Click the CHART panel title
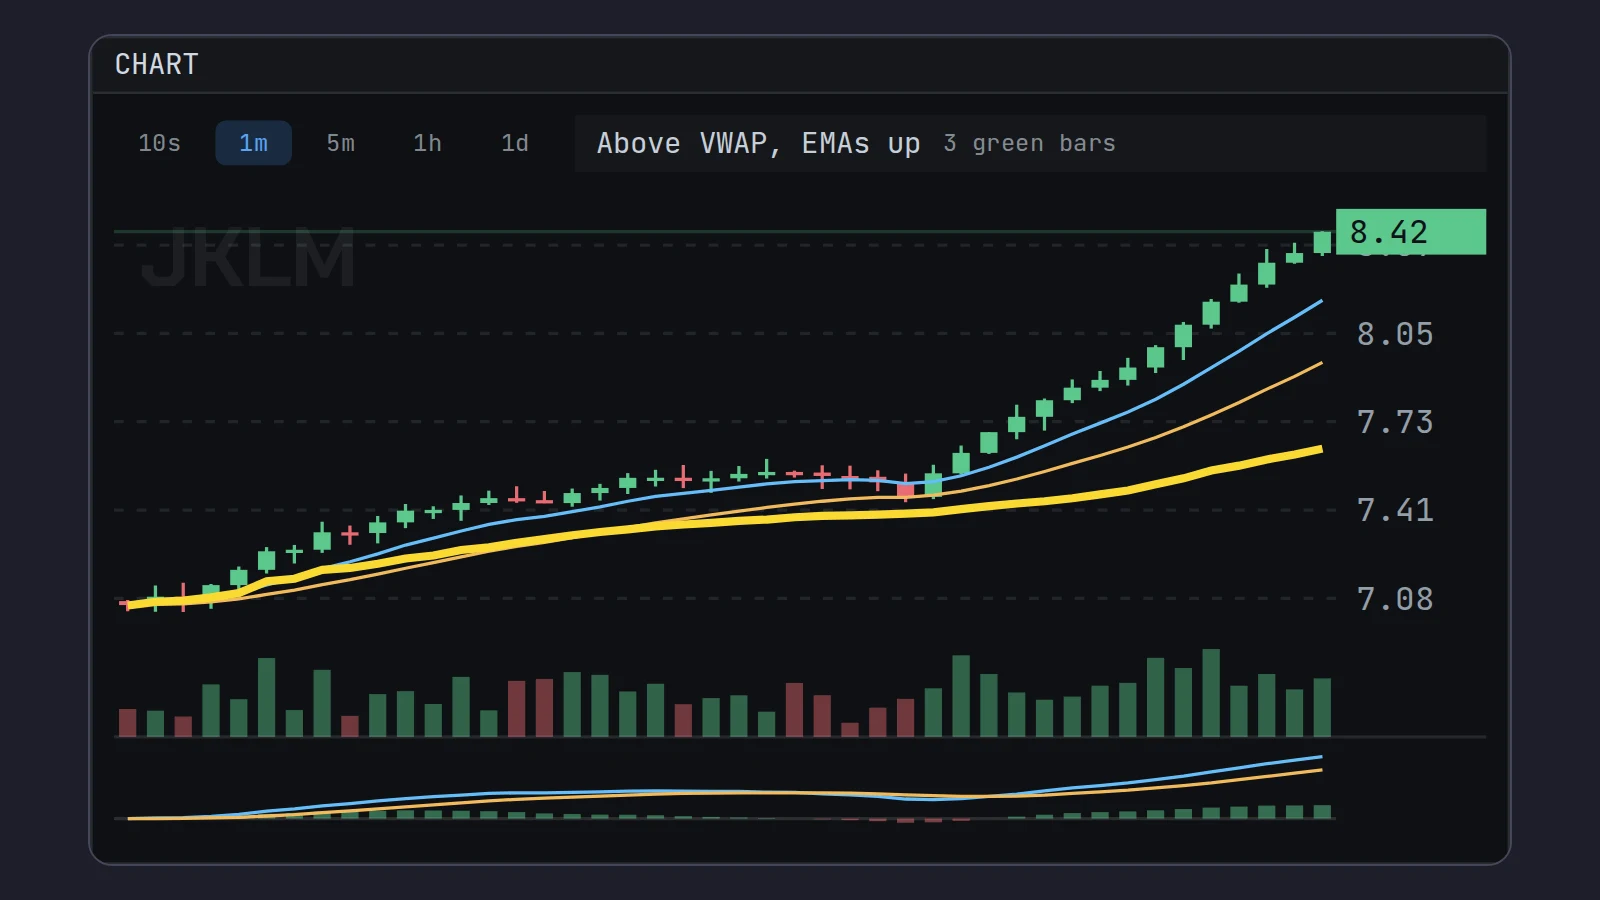 pyautogui.click(x=156, y=64)
